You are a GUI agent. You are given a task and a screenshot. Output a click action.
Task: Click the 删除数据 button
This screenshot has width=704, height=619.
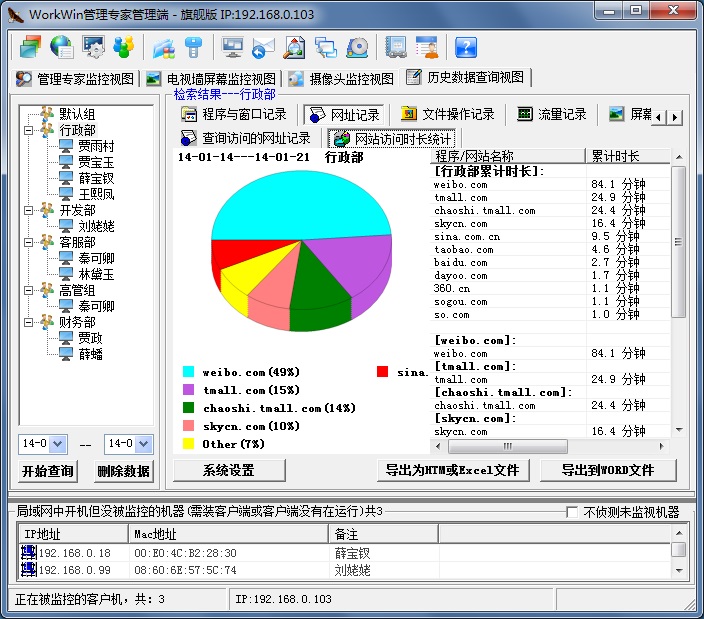pyautogui.click(x=123, y=471)
